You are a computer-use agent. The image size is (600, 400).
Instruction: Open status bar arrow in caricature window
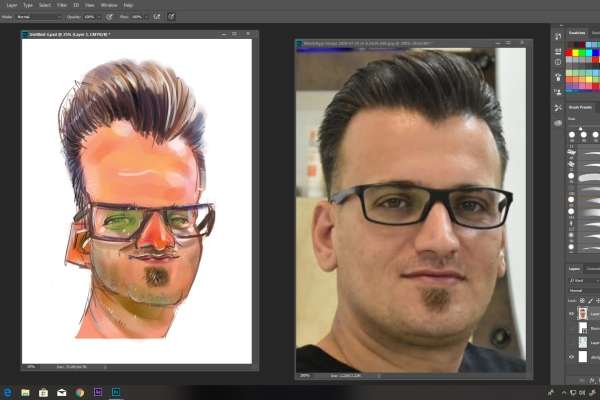(106, 367)
